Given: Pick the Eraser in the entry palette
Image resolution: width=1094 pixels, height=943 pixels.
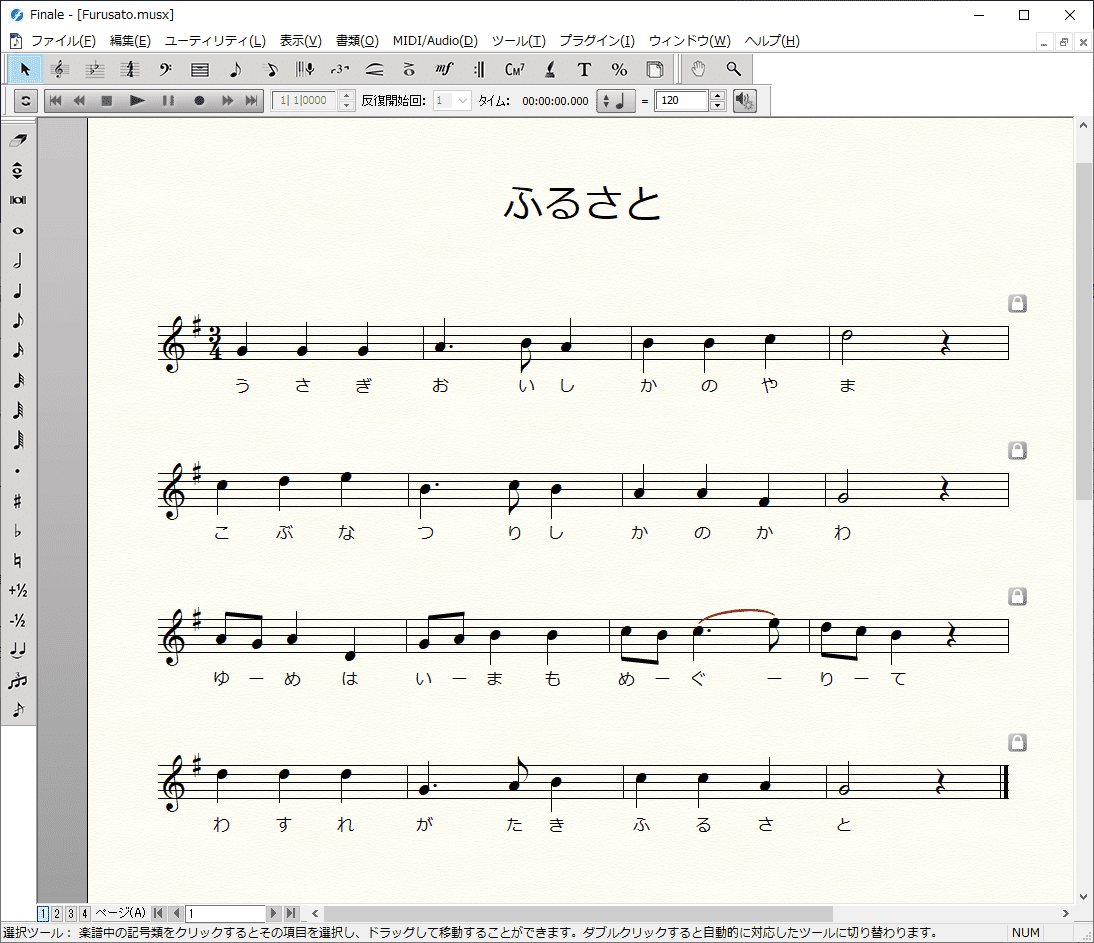Looking at the screenshot, I should 18,141.
